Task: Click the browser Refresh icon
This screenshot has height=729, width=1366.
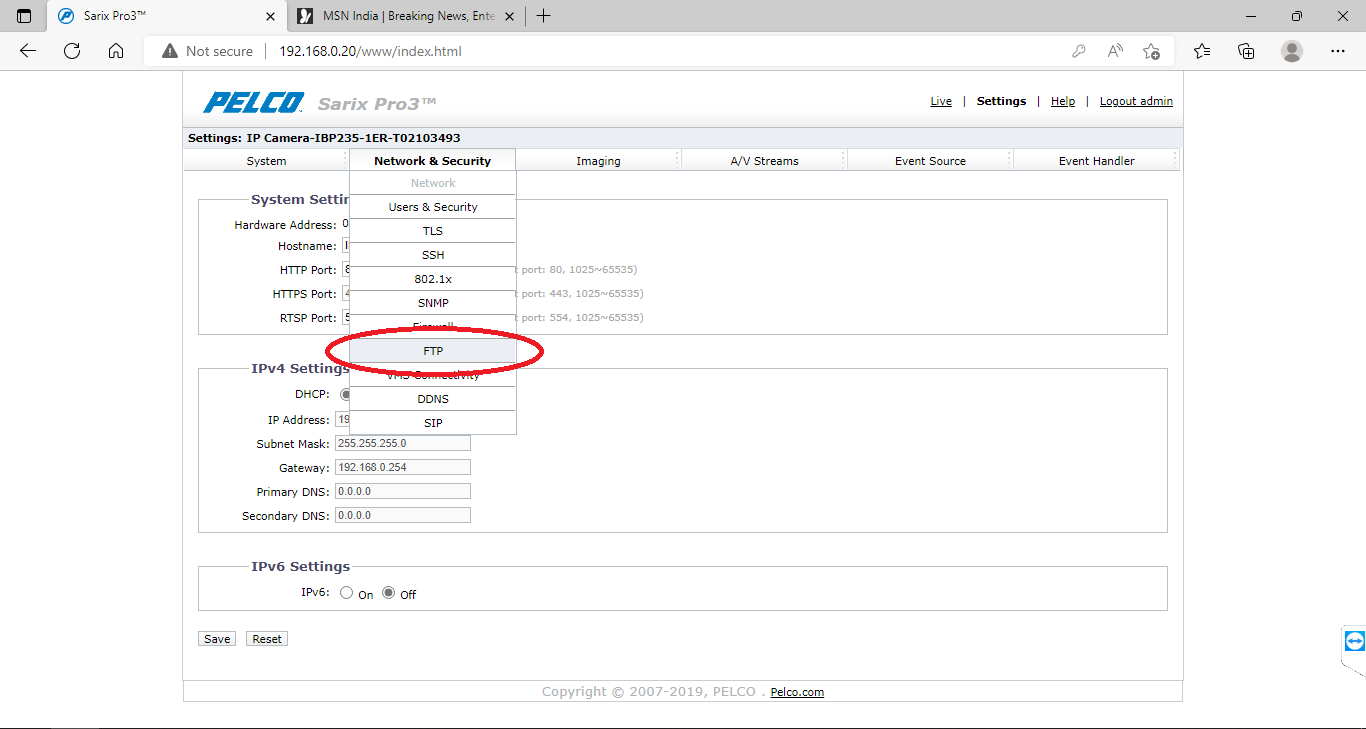Action: coord(71,50)
